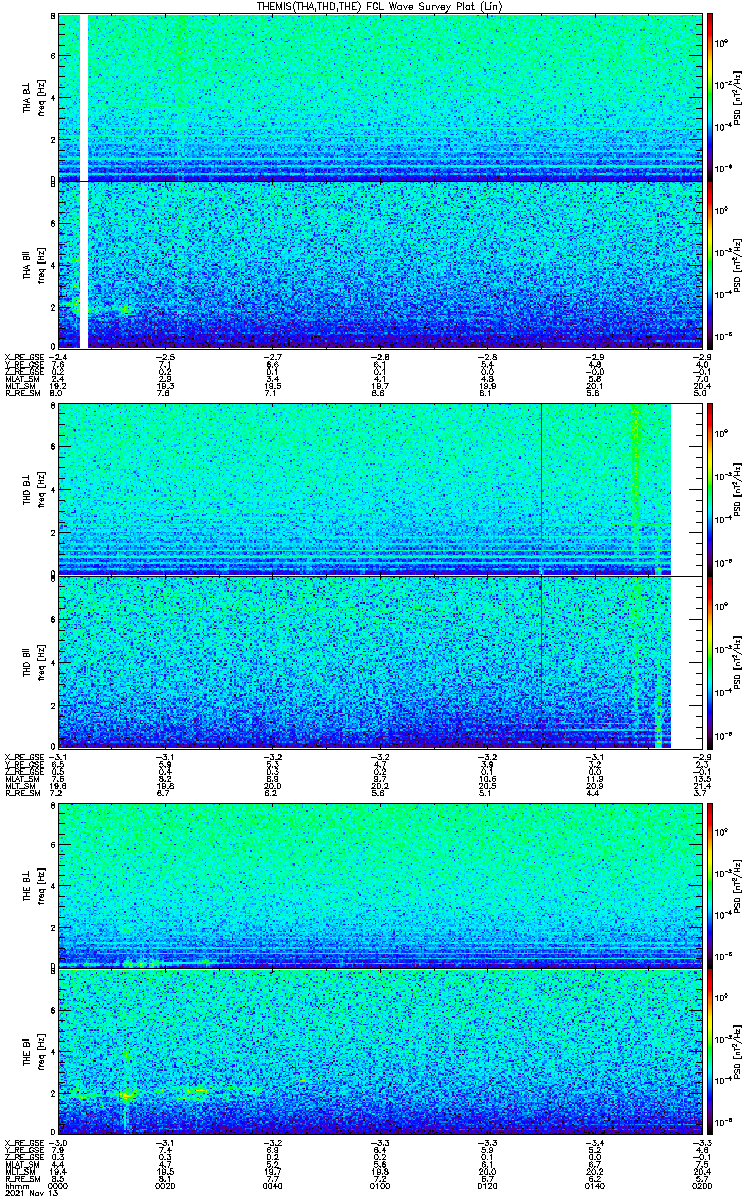Click the THE B-parallel freq [Hz] axis label

[40, 1052]
